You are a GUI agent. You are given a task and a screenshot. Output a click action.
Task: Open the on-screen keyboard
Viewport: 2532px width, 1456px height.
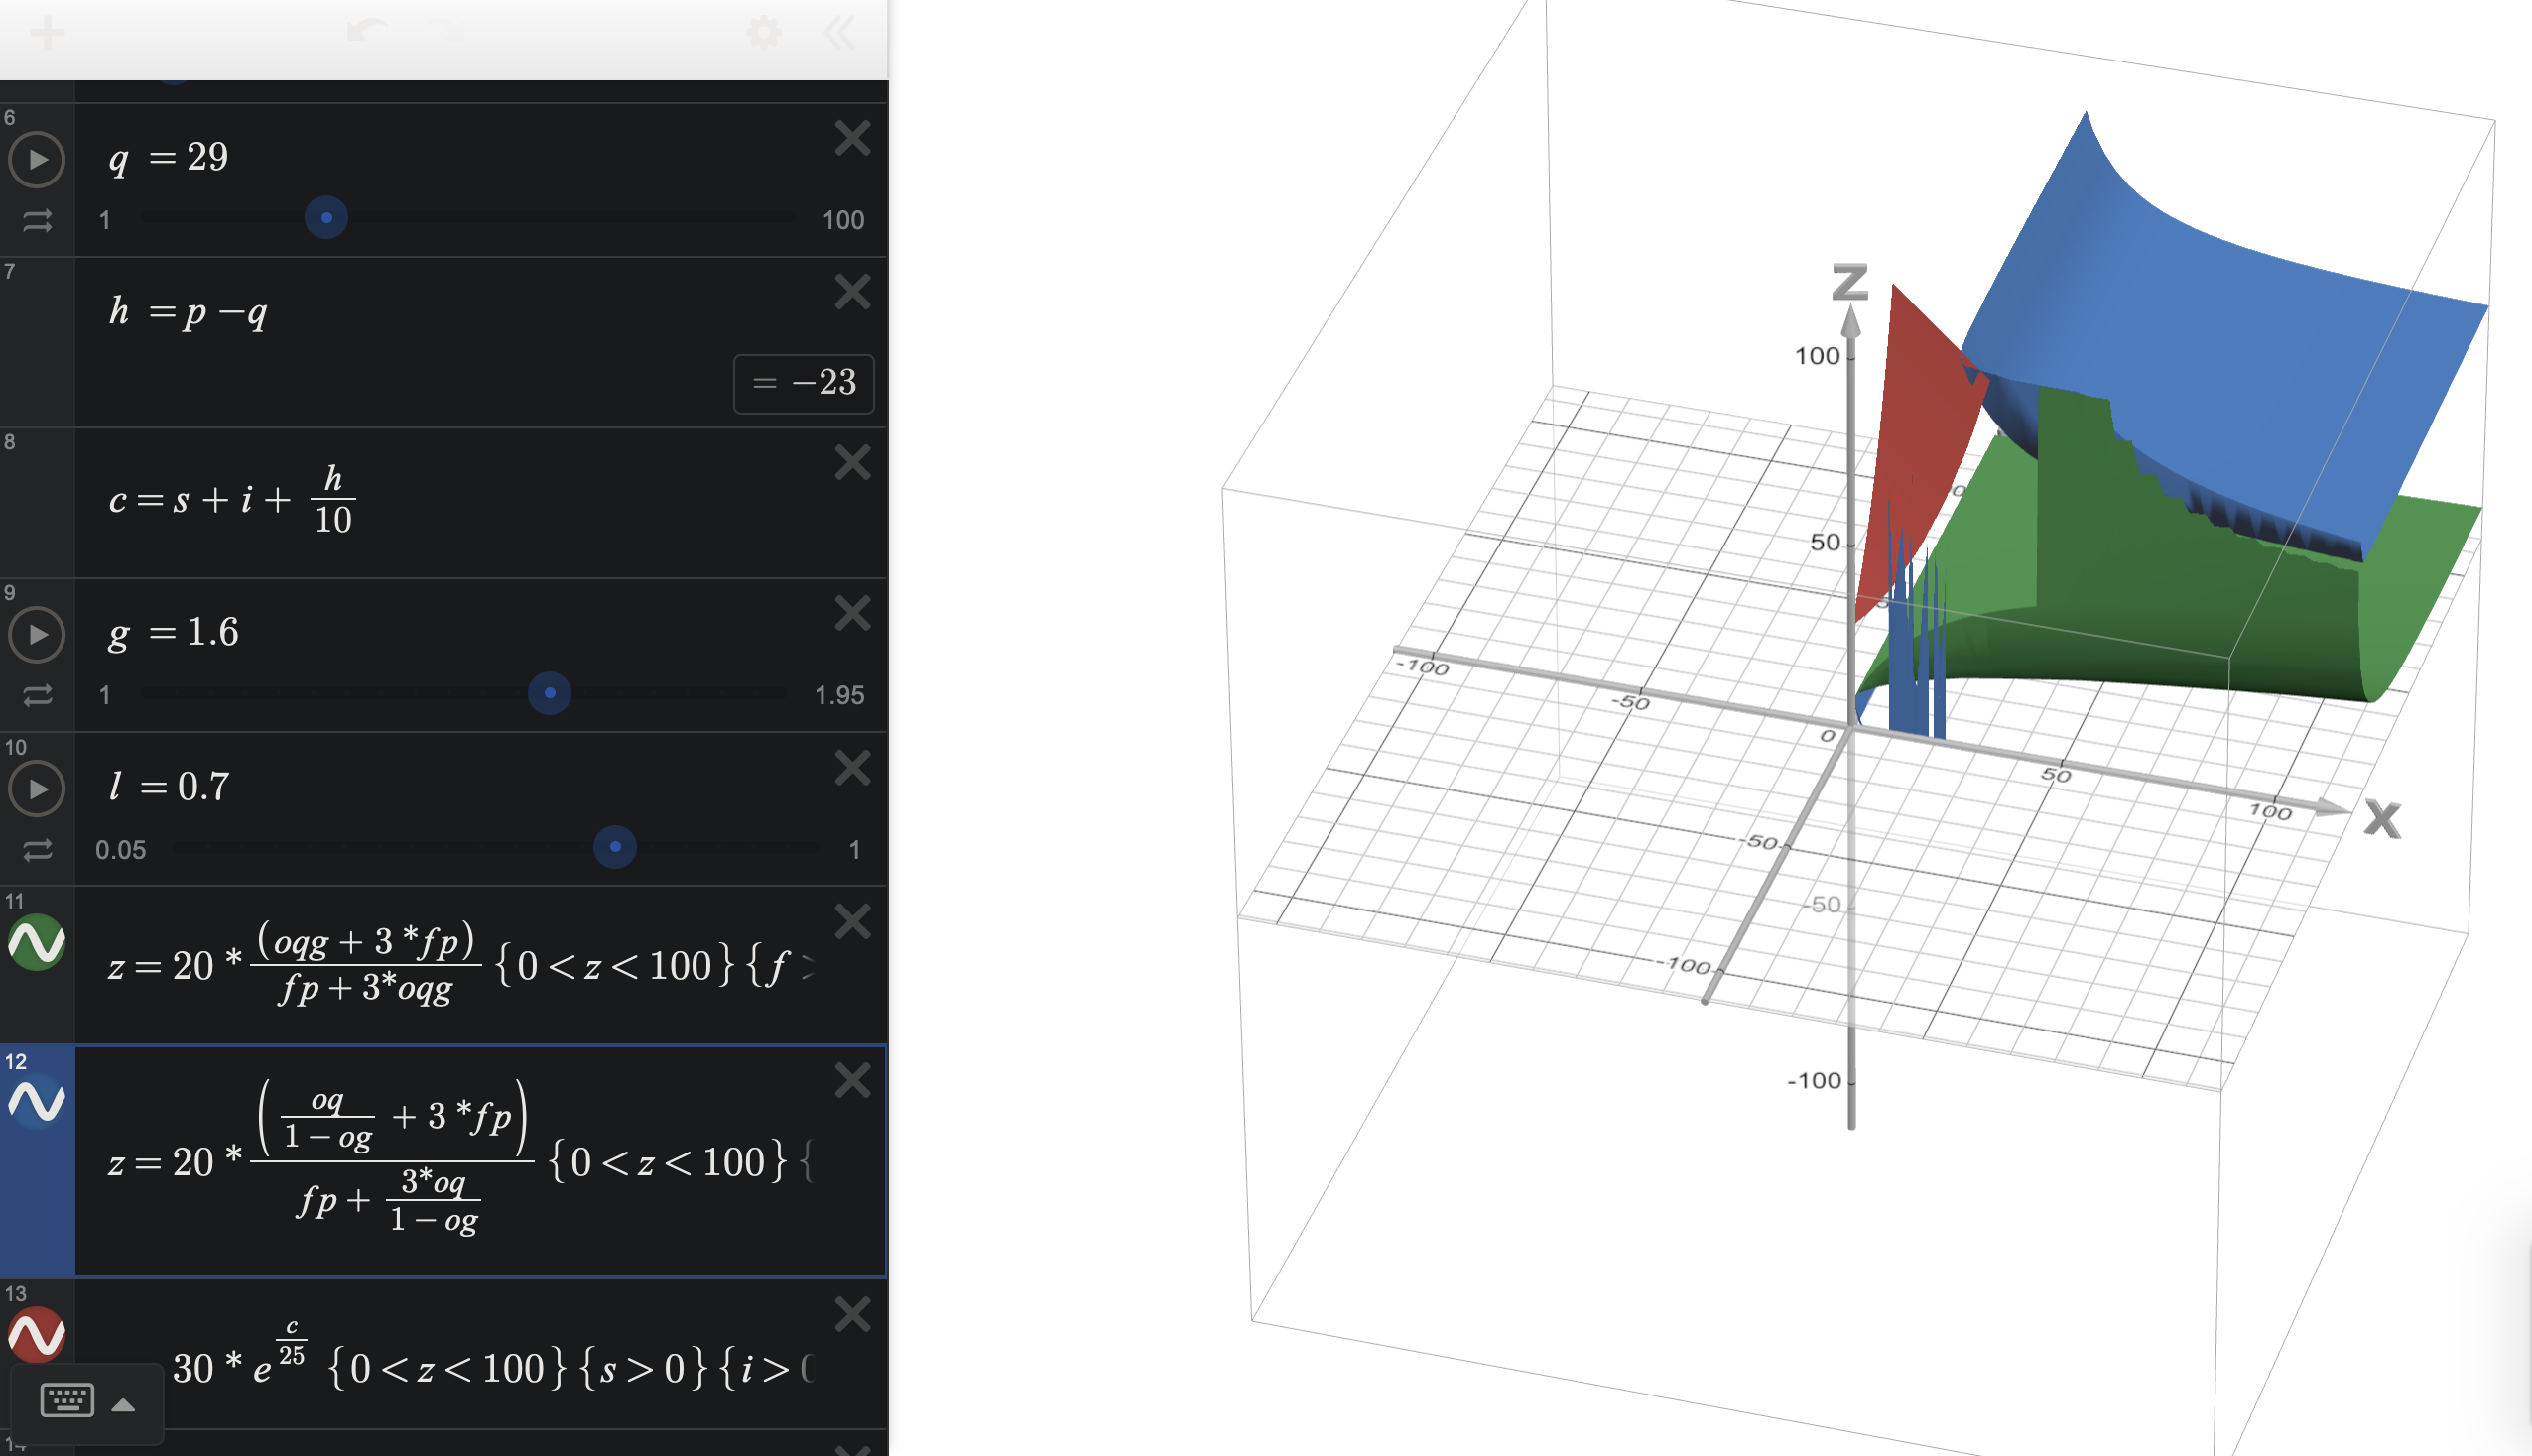pos(67,1401)
